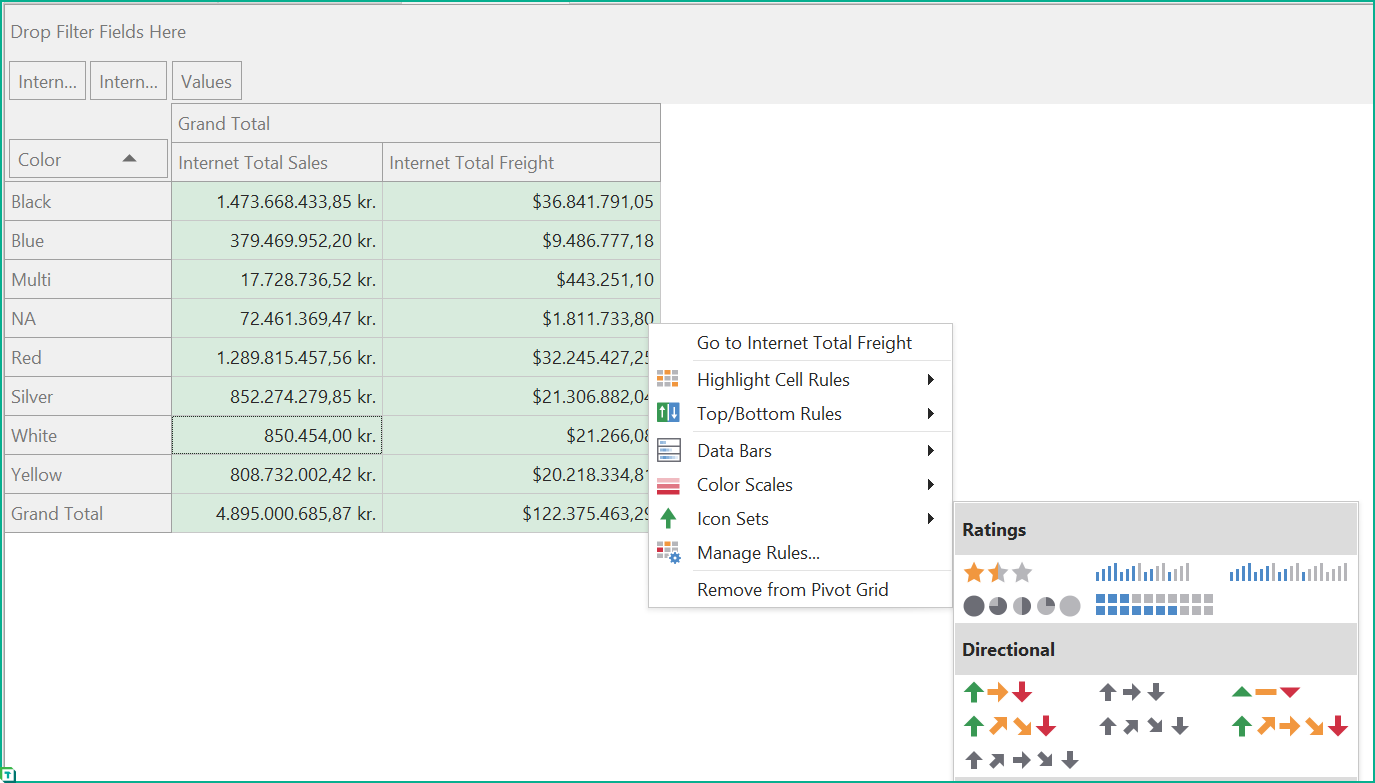Expand the Icon Sets submenu arrow
1375x783 pixels.
click(x=930, y=518)
